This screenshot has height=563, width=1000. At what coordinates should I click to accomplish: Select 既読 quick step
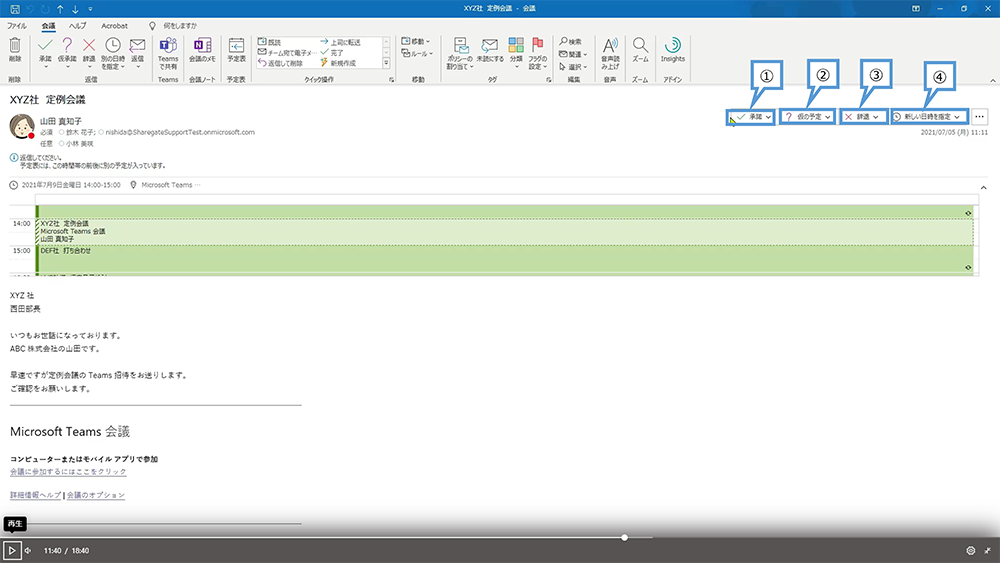pos(269,42)
